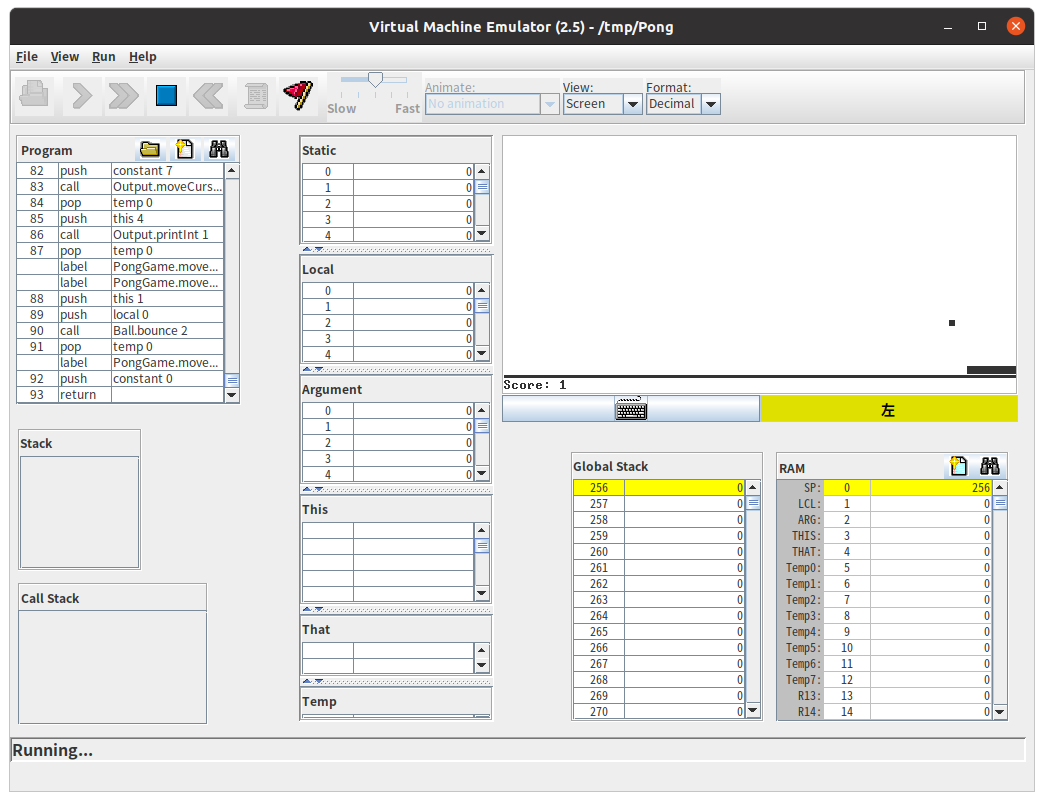This screenshot has height=801, width=1044.
Task: Open the Run menu
Action: click(x=103, y=57)
